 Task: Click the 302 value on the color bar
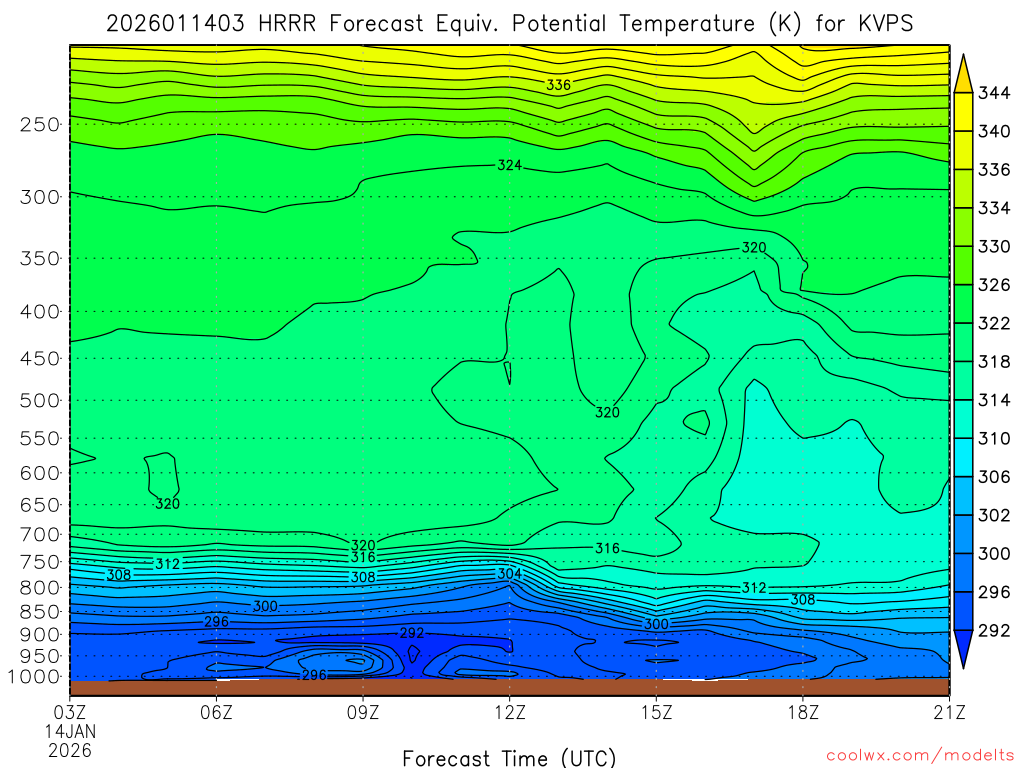[994, 515]
